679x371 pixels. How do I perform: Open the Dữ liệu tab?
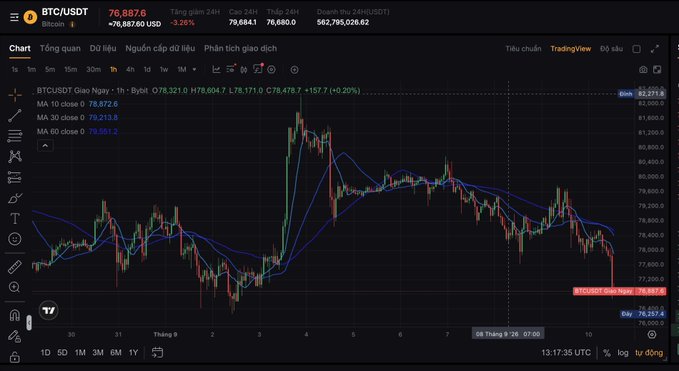103,48
